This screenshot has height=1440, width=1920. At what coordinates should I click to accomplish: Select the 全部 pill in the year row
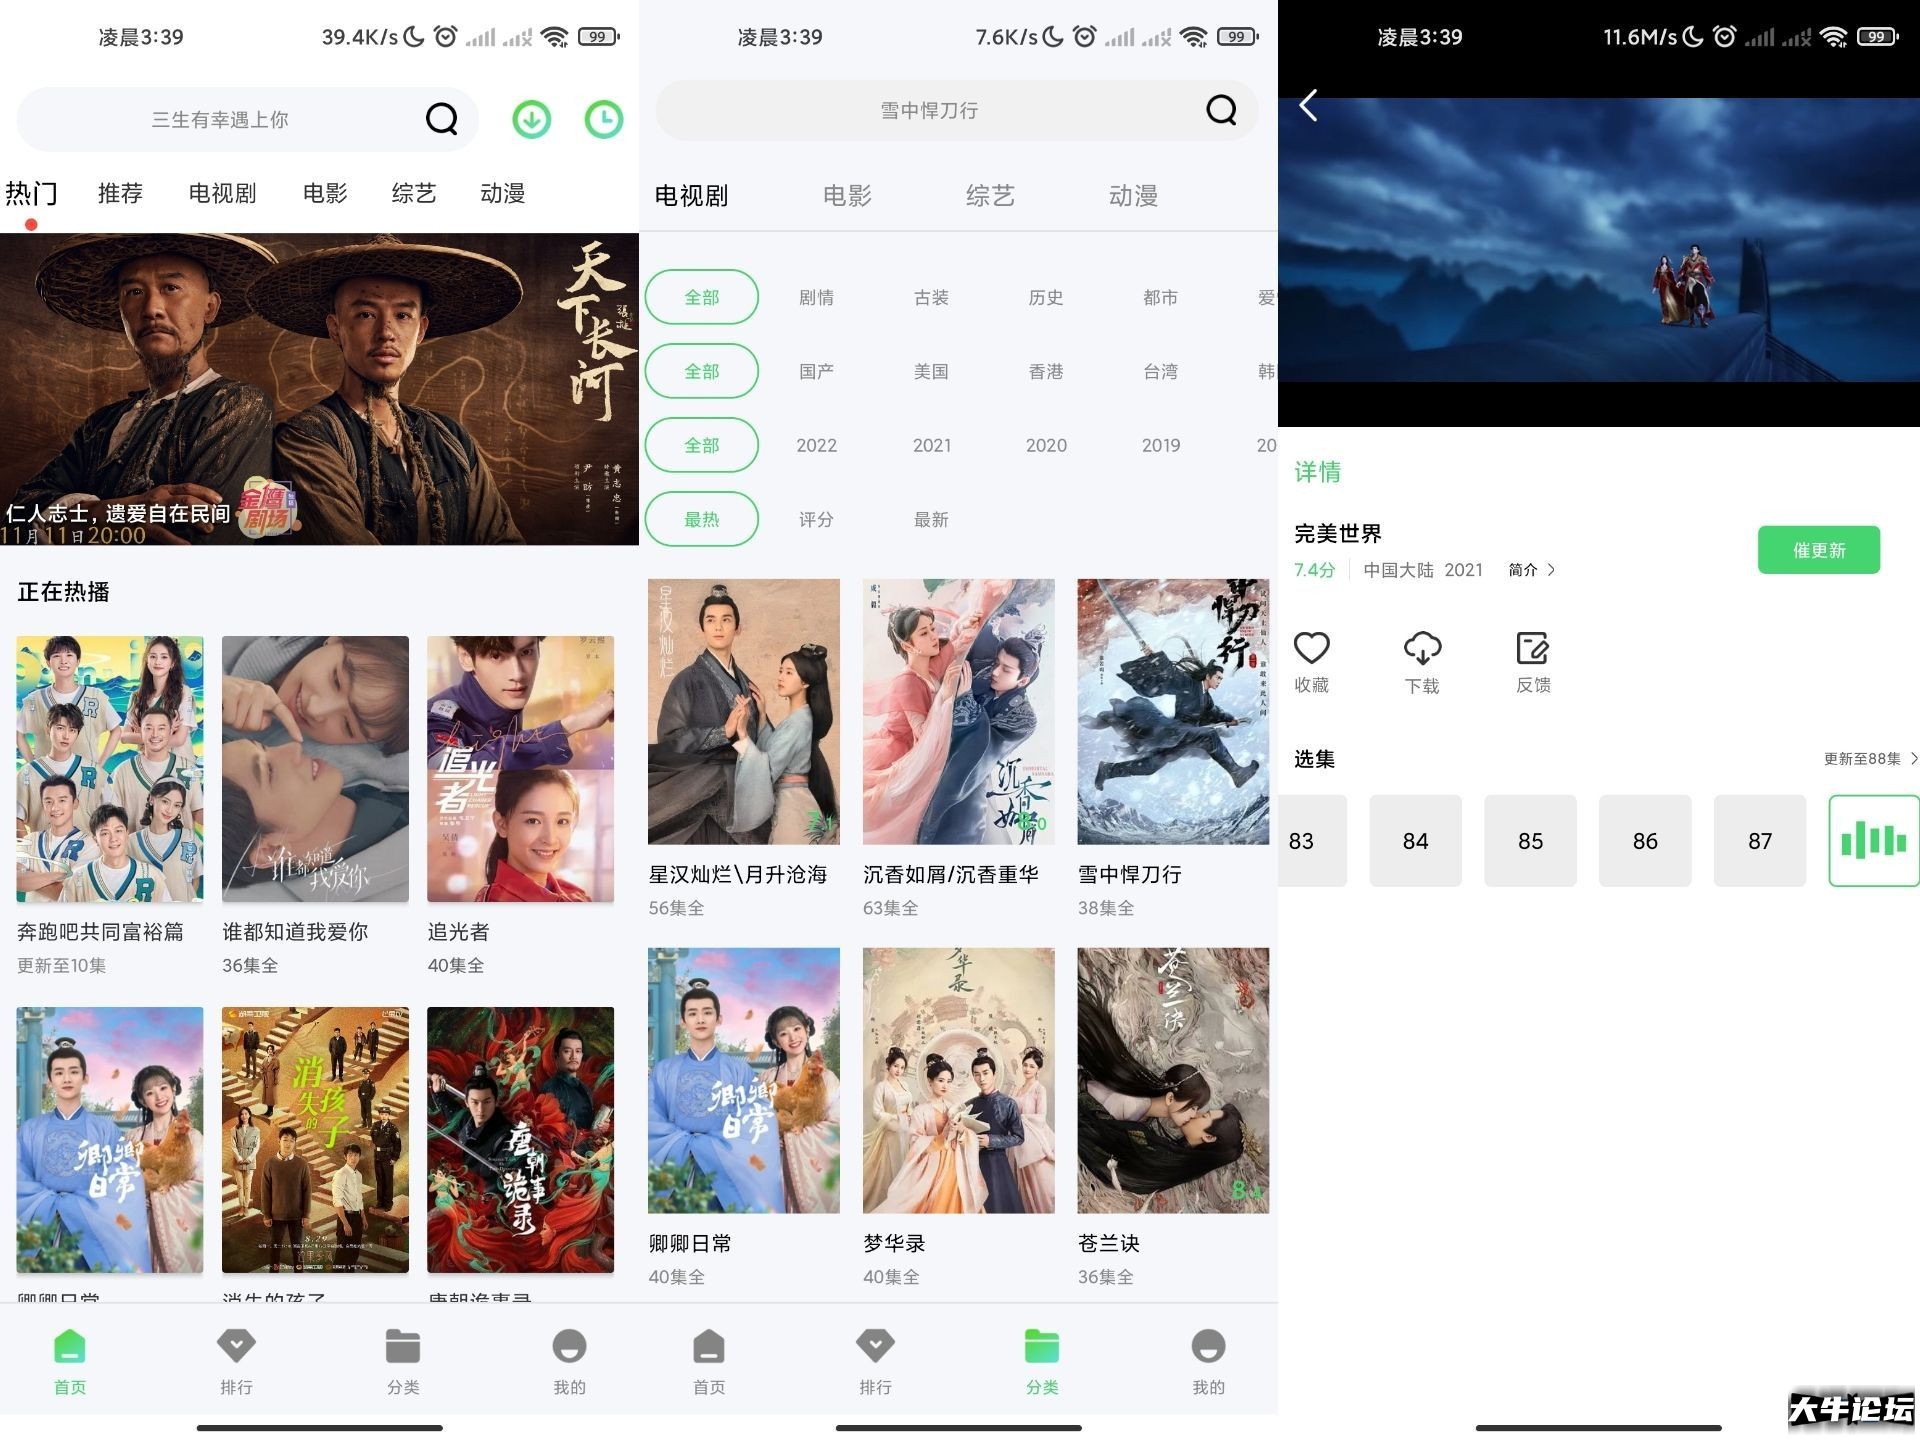(x=702, y=445)
